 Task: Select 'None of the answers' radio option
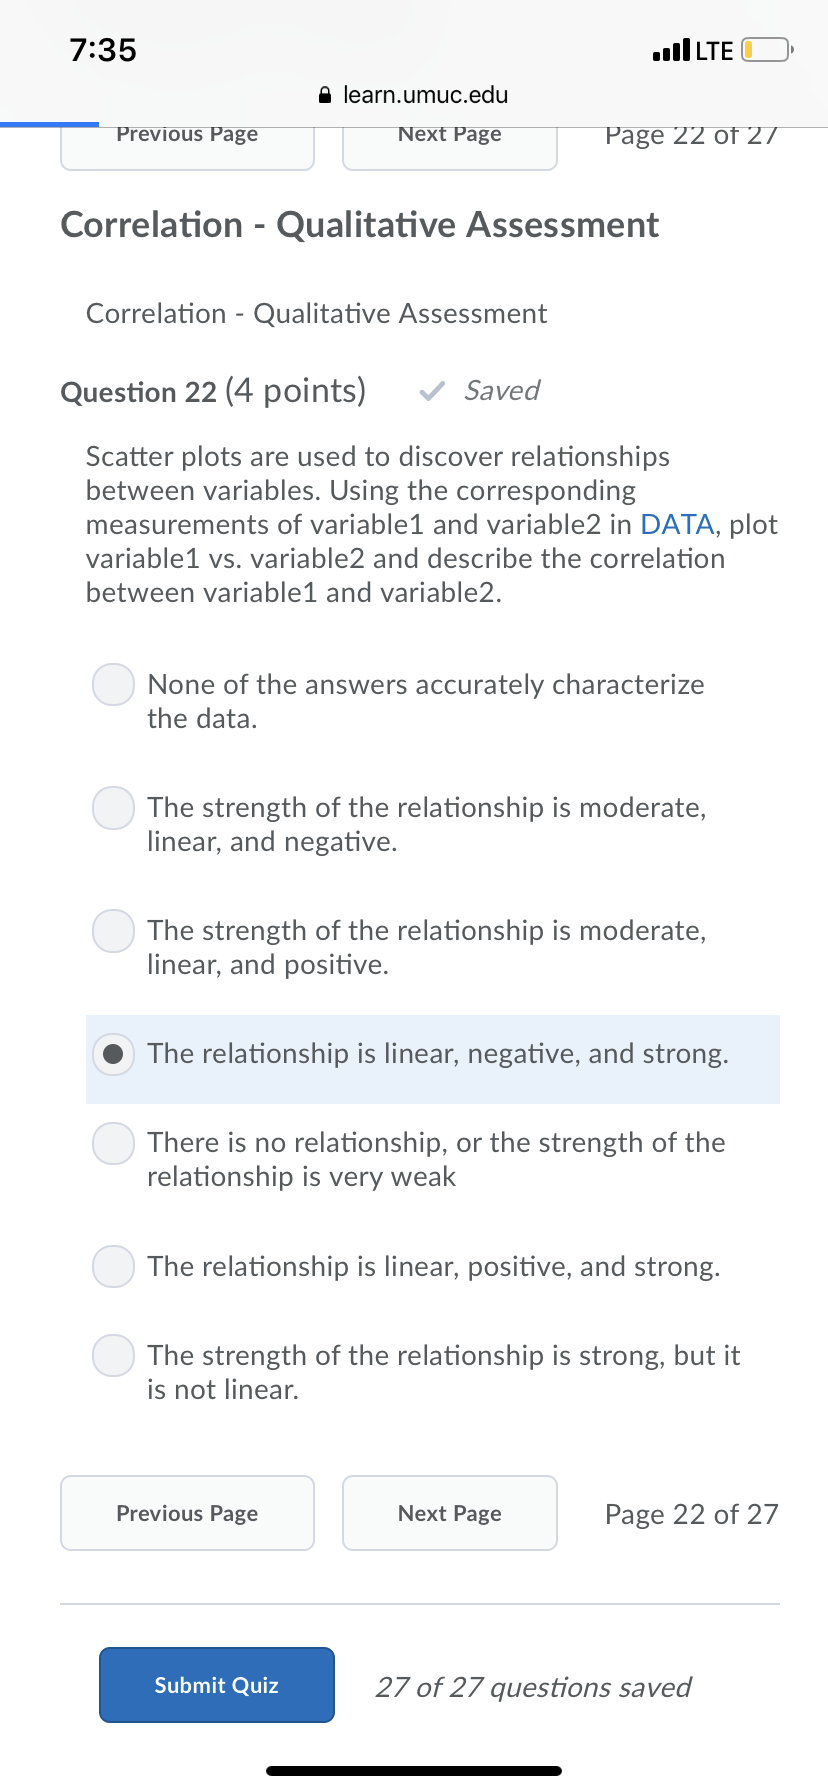[x=114, y=685]
